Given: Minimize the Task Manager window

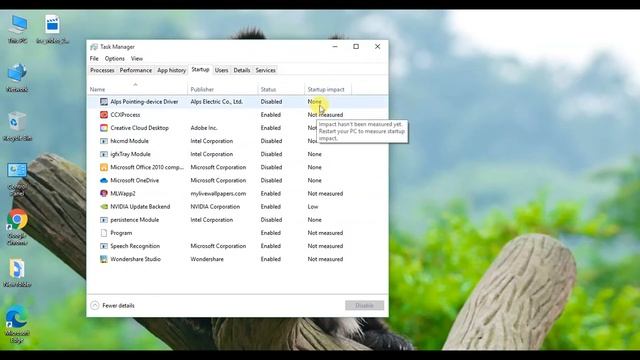Looking at the screenshot, I should click(x=335, y=47).
